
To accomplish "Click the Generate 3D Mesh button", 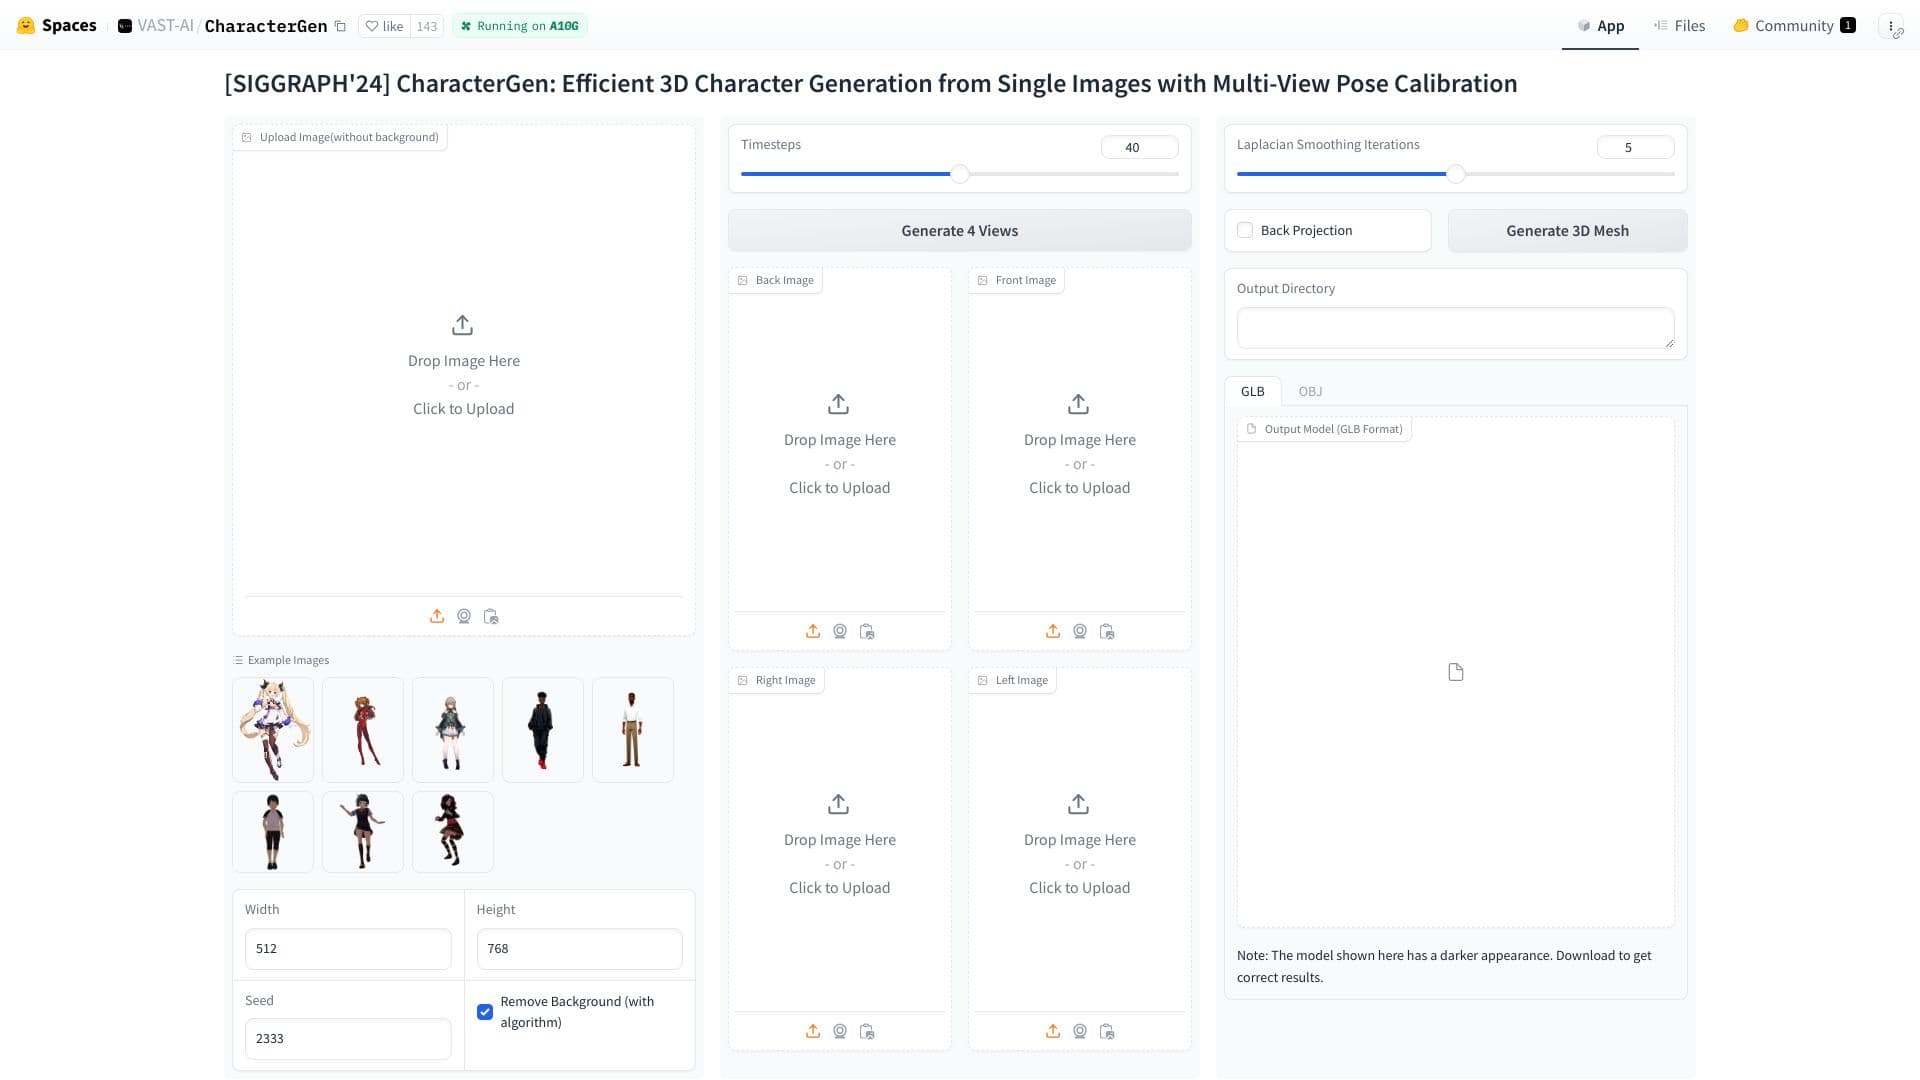I will [1567, 230].
